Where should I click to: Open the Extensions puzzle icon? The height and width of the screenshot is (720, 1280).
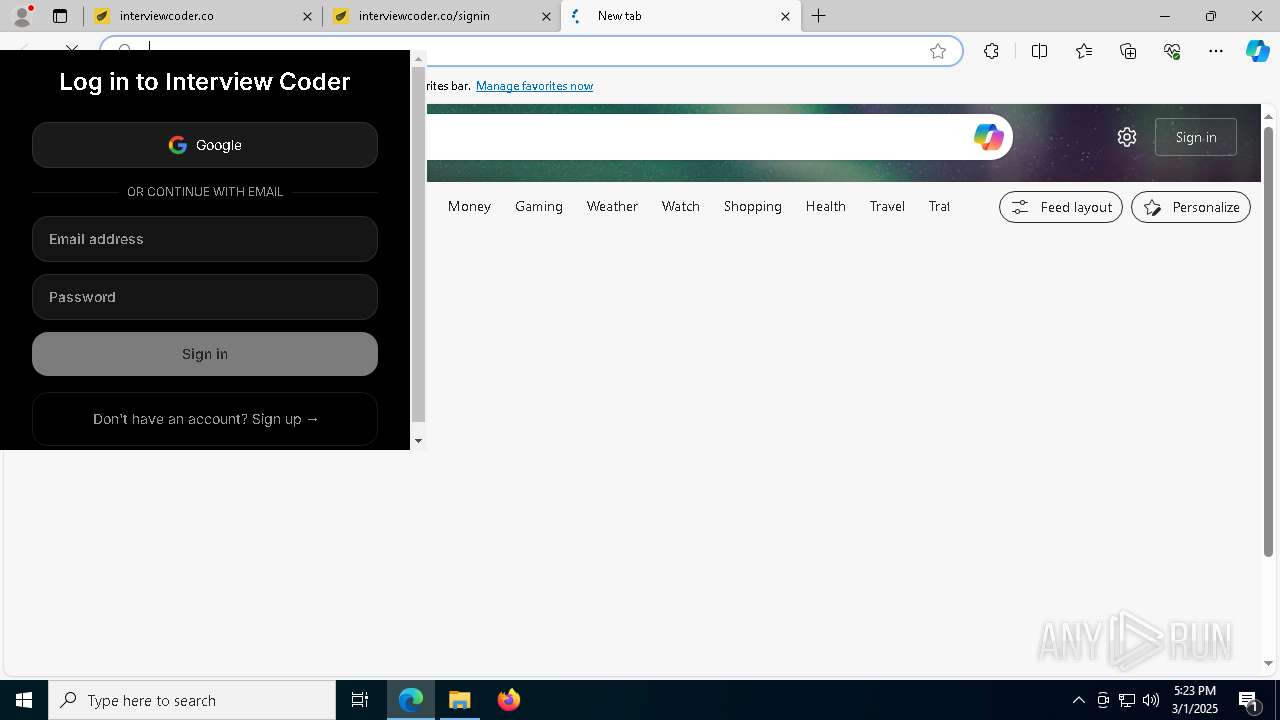pos(991,51)
